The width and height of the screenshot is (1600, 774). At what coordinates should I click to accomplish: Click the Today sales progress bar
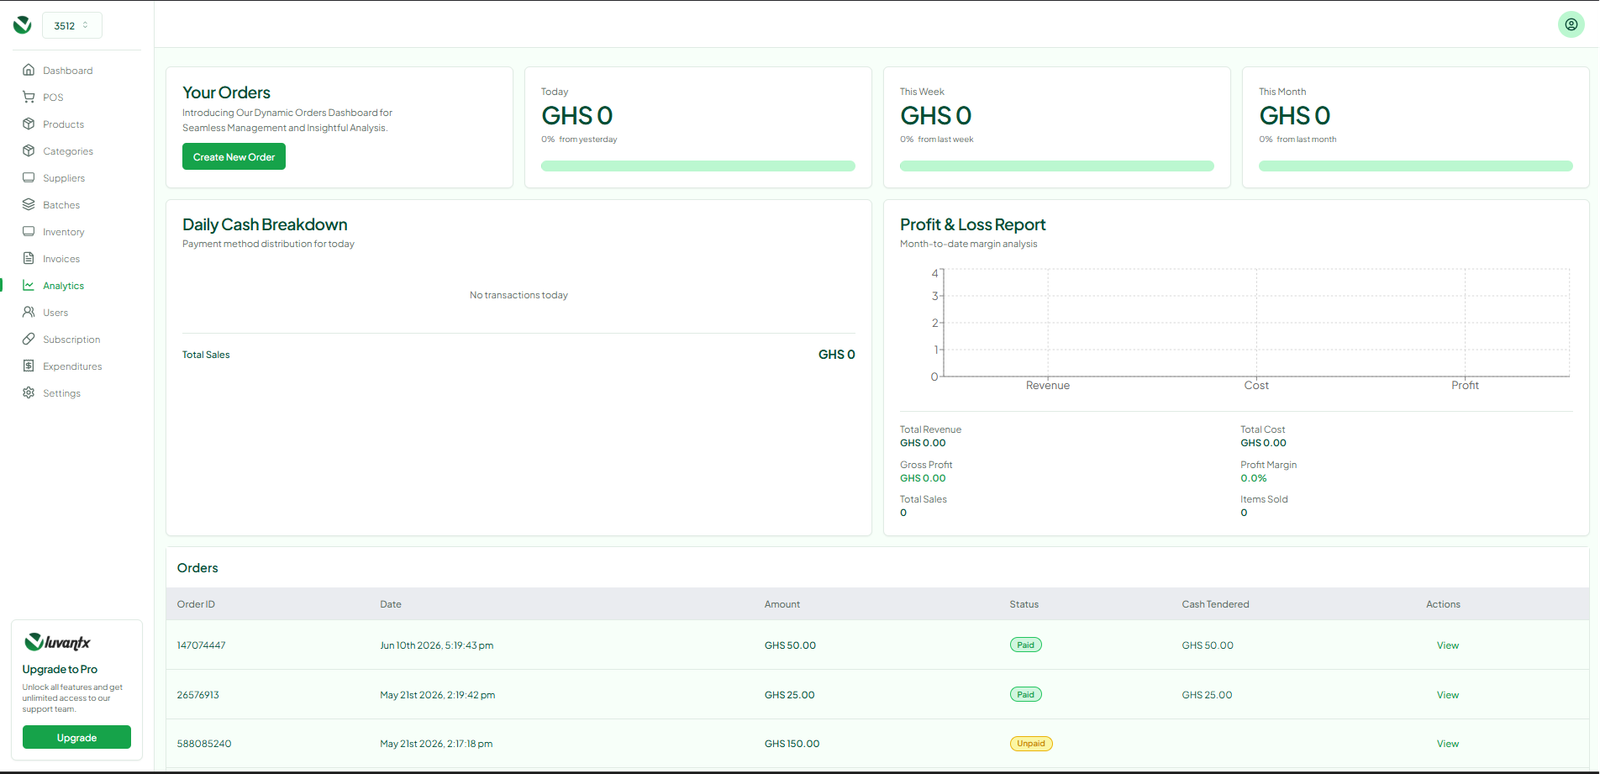pos(698,166)
